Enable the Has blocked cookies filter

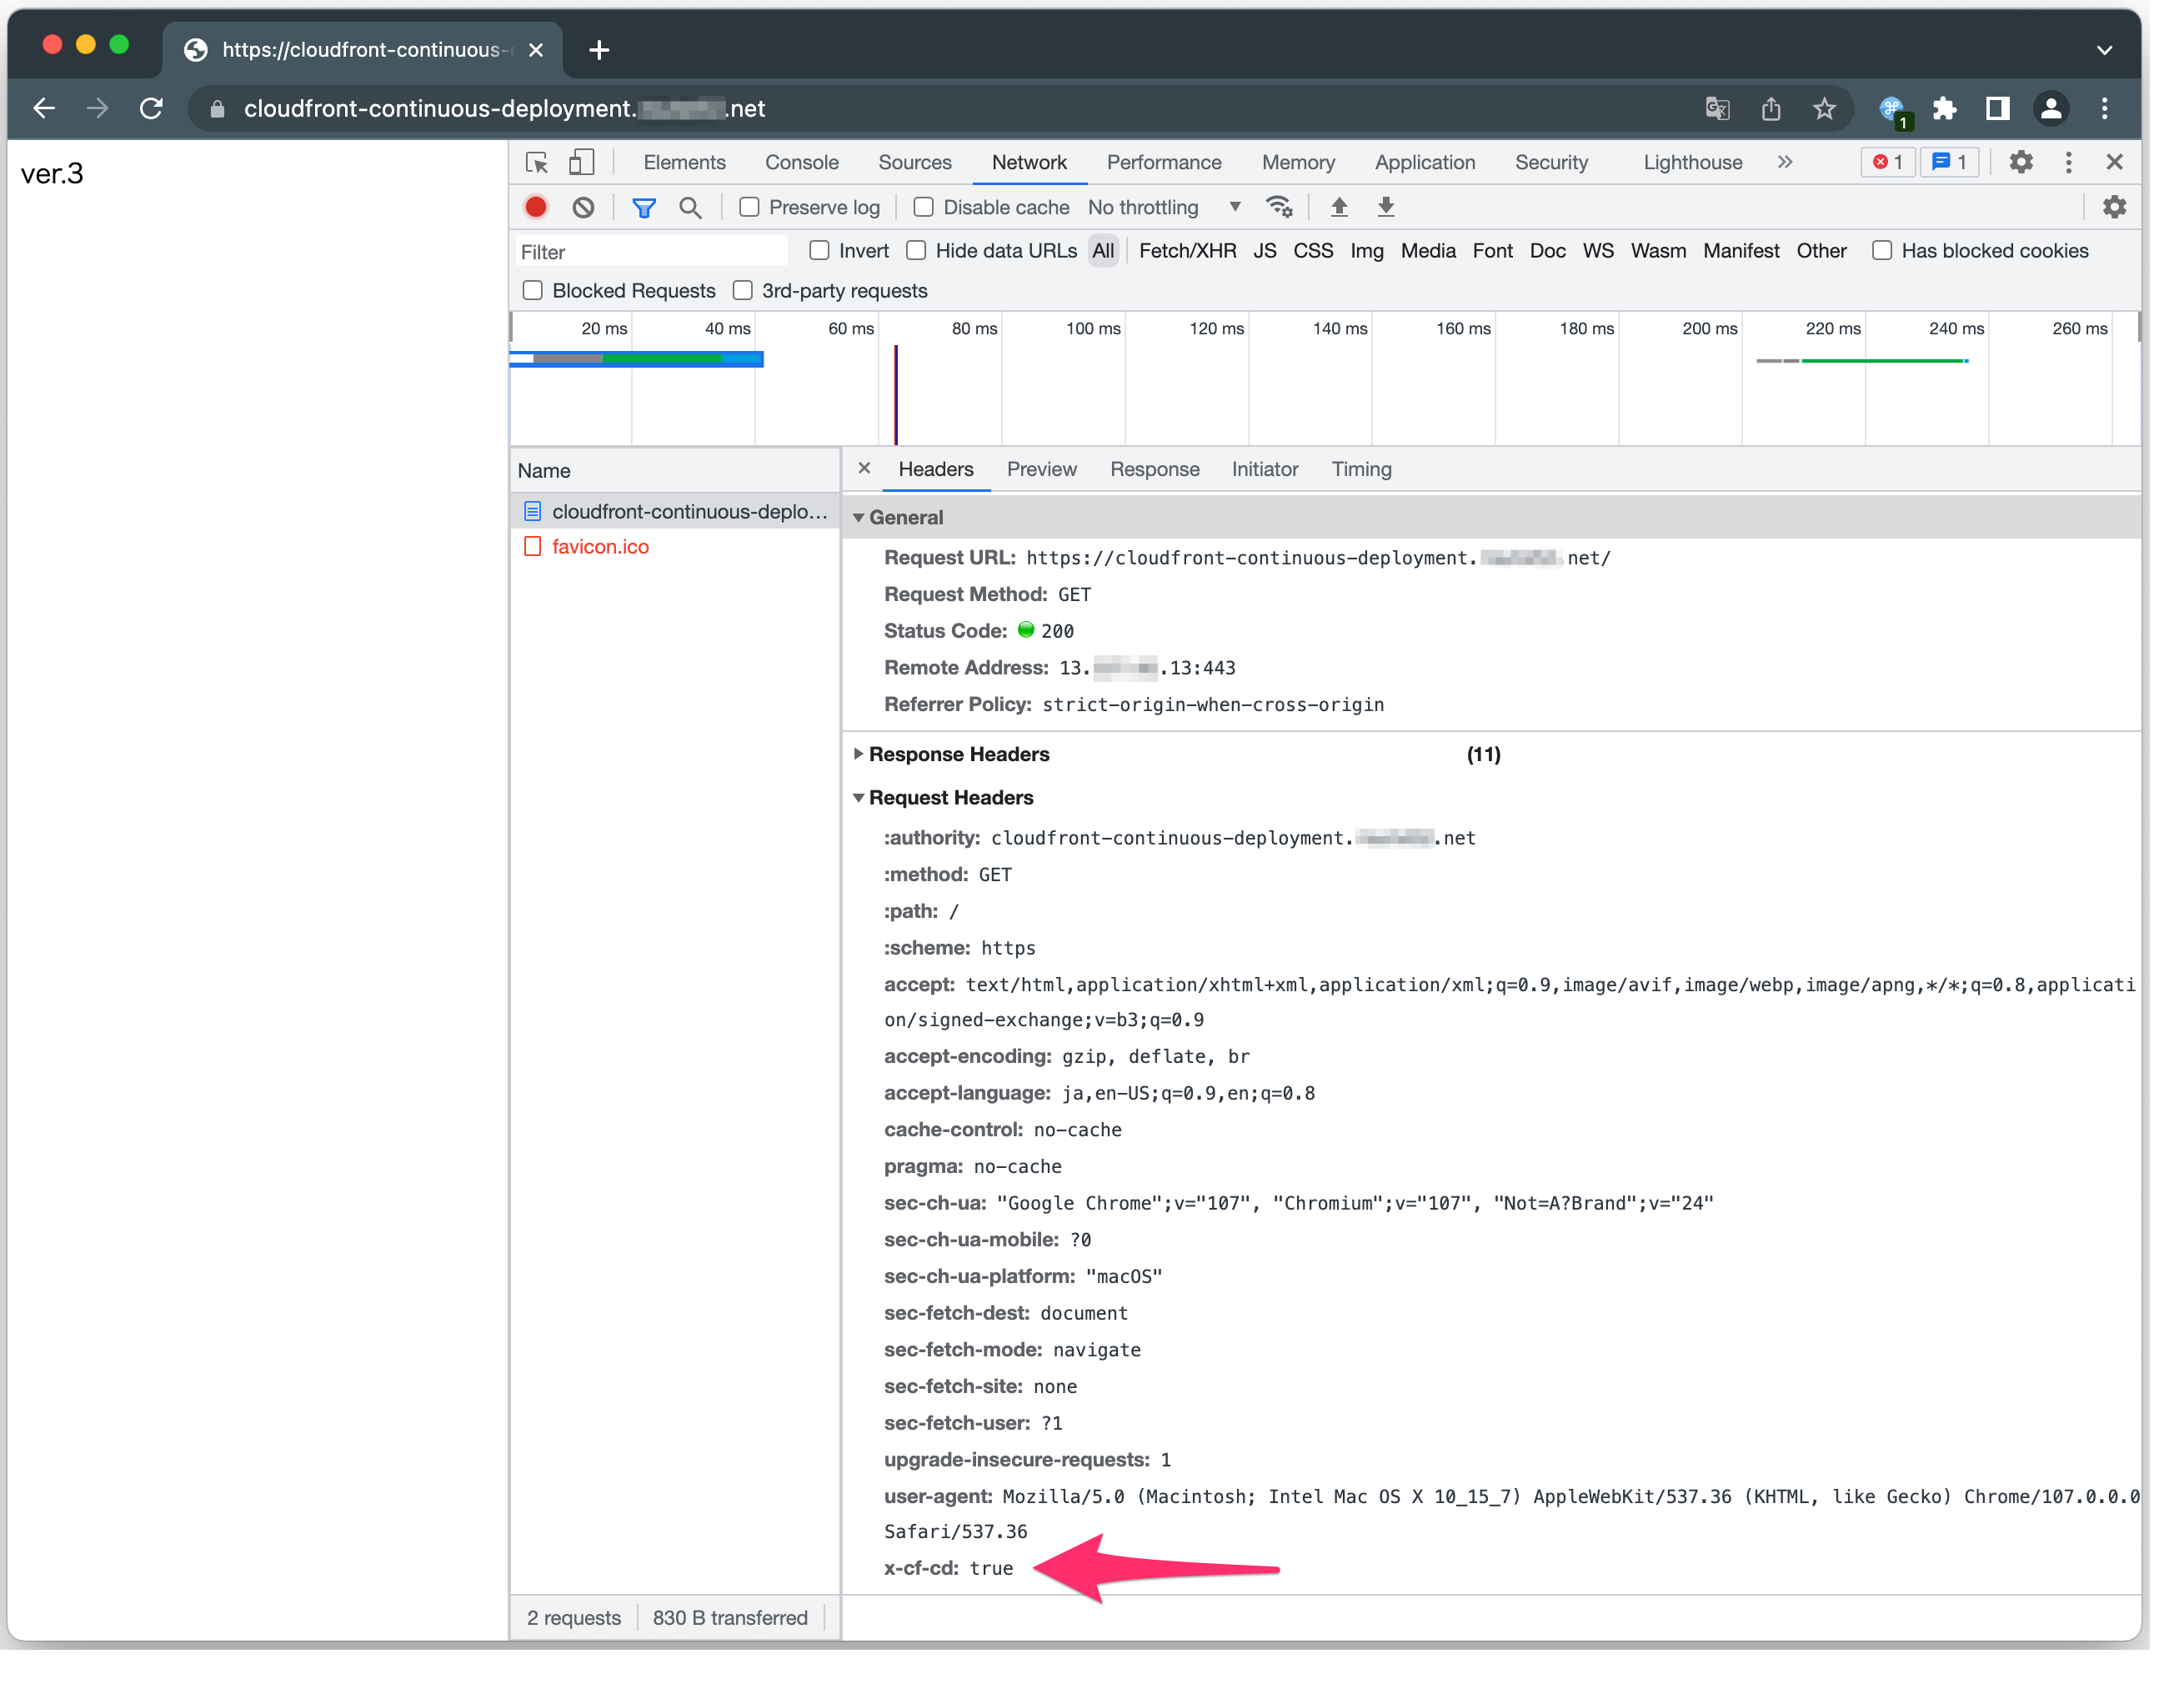tap(1882, 251)
